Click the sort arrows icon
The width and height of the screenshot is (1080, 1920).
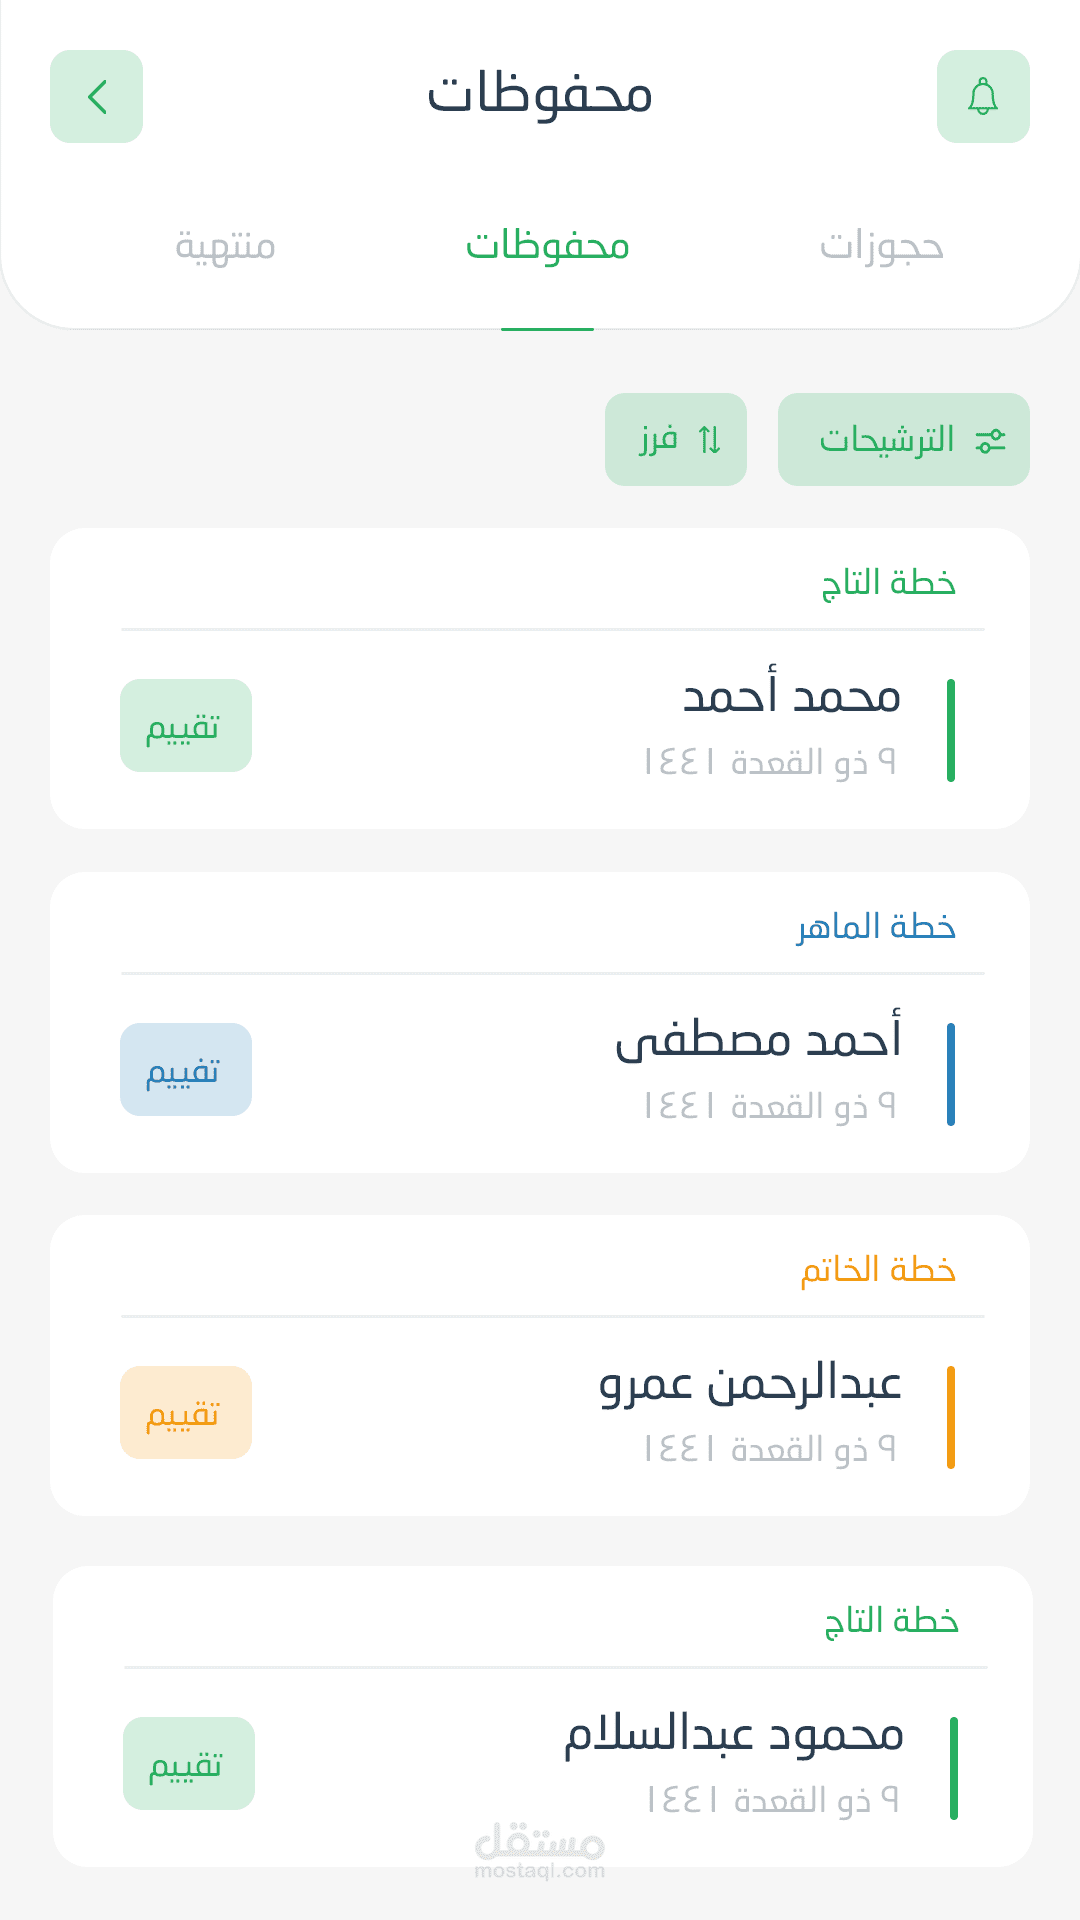coord(710,440)
